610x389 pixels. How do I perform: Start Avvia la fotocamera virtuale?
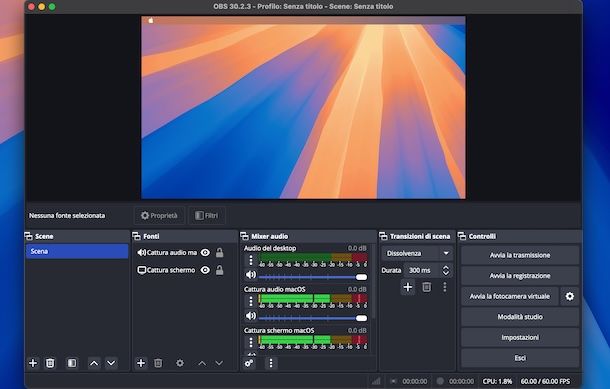click(x=510, y=296)
